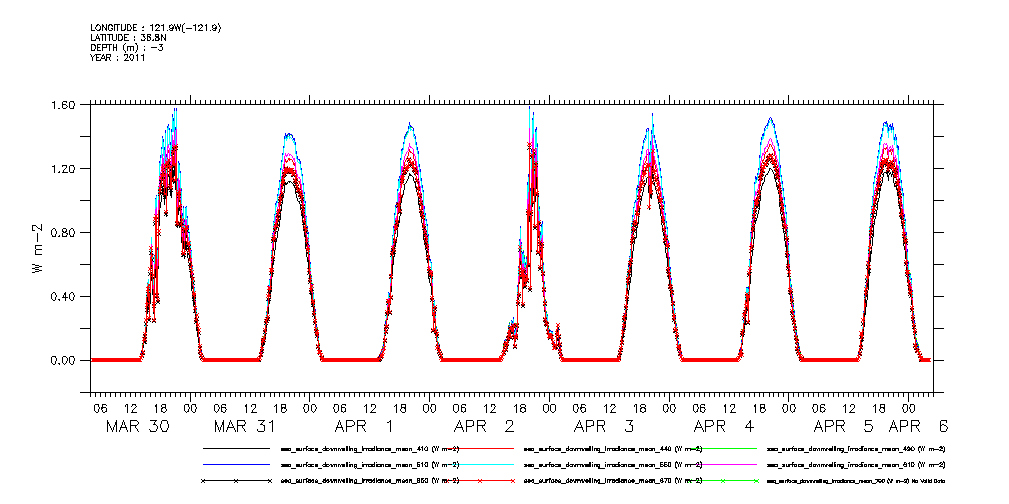Viewport: 1009px width, 504px height.
Task: Click the red x-marked legend line sample
Action: pyautogui.click(x=479, y=481)
